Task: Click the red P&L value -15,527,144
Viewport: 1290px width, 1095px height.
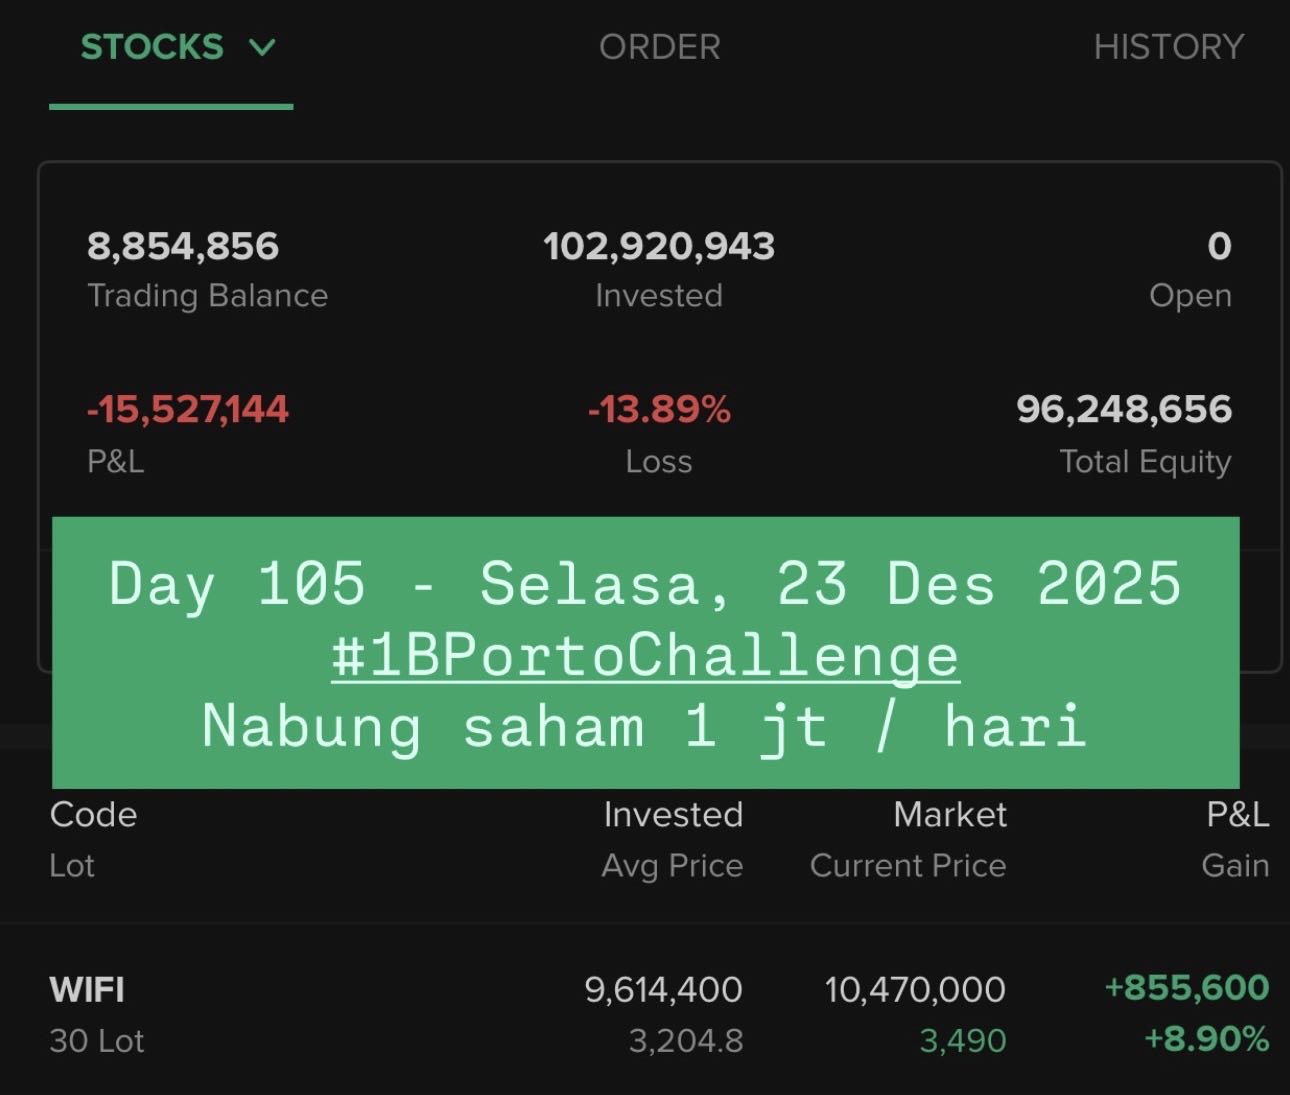Action: pos(188,409)
